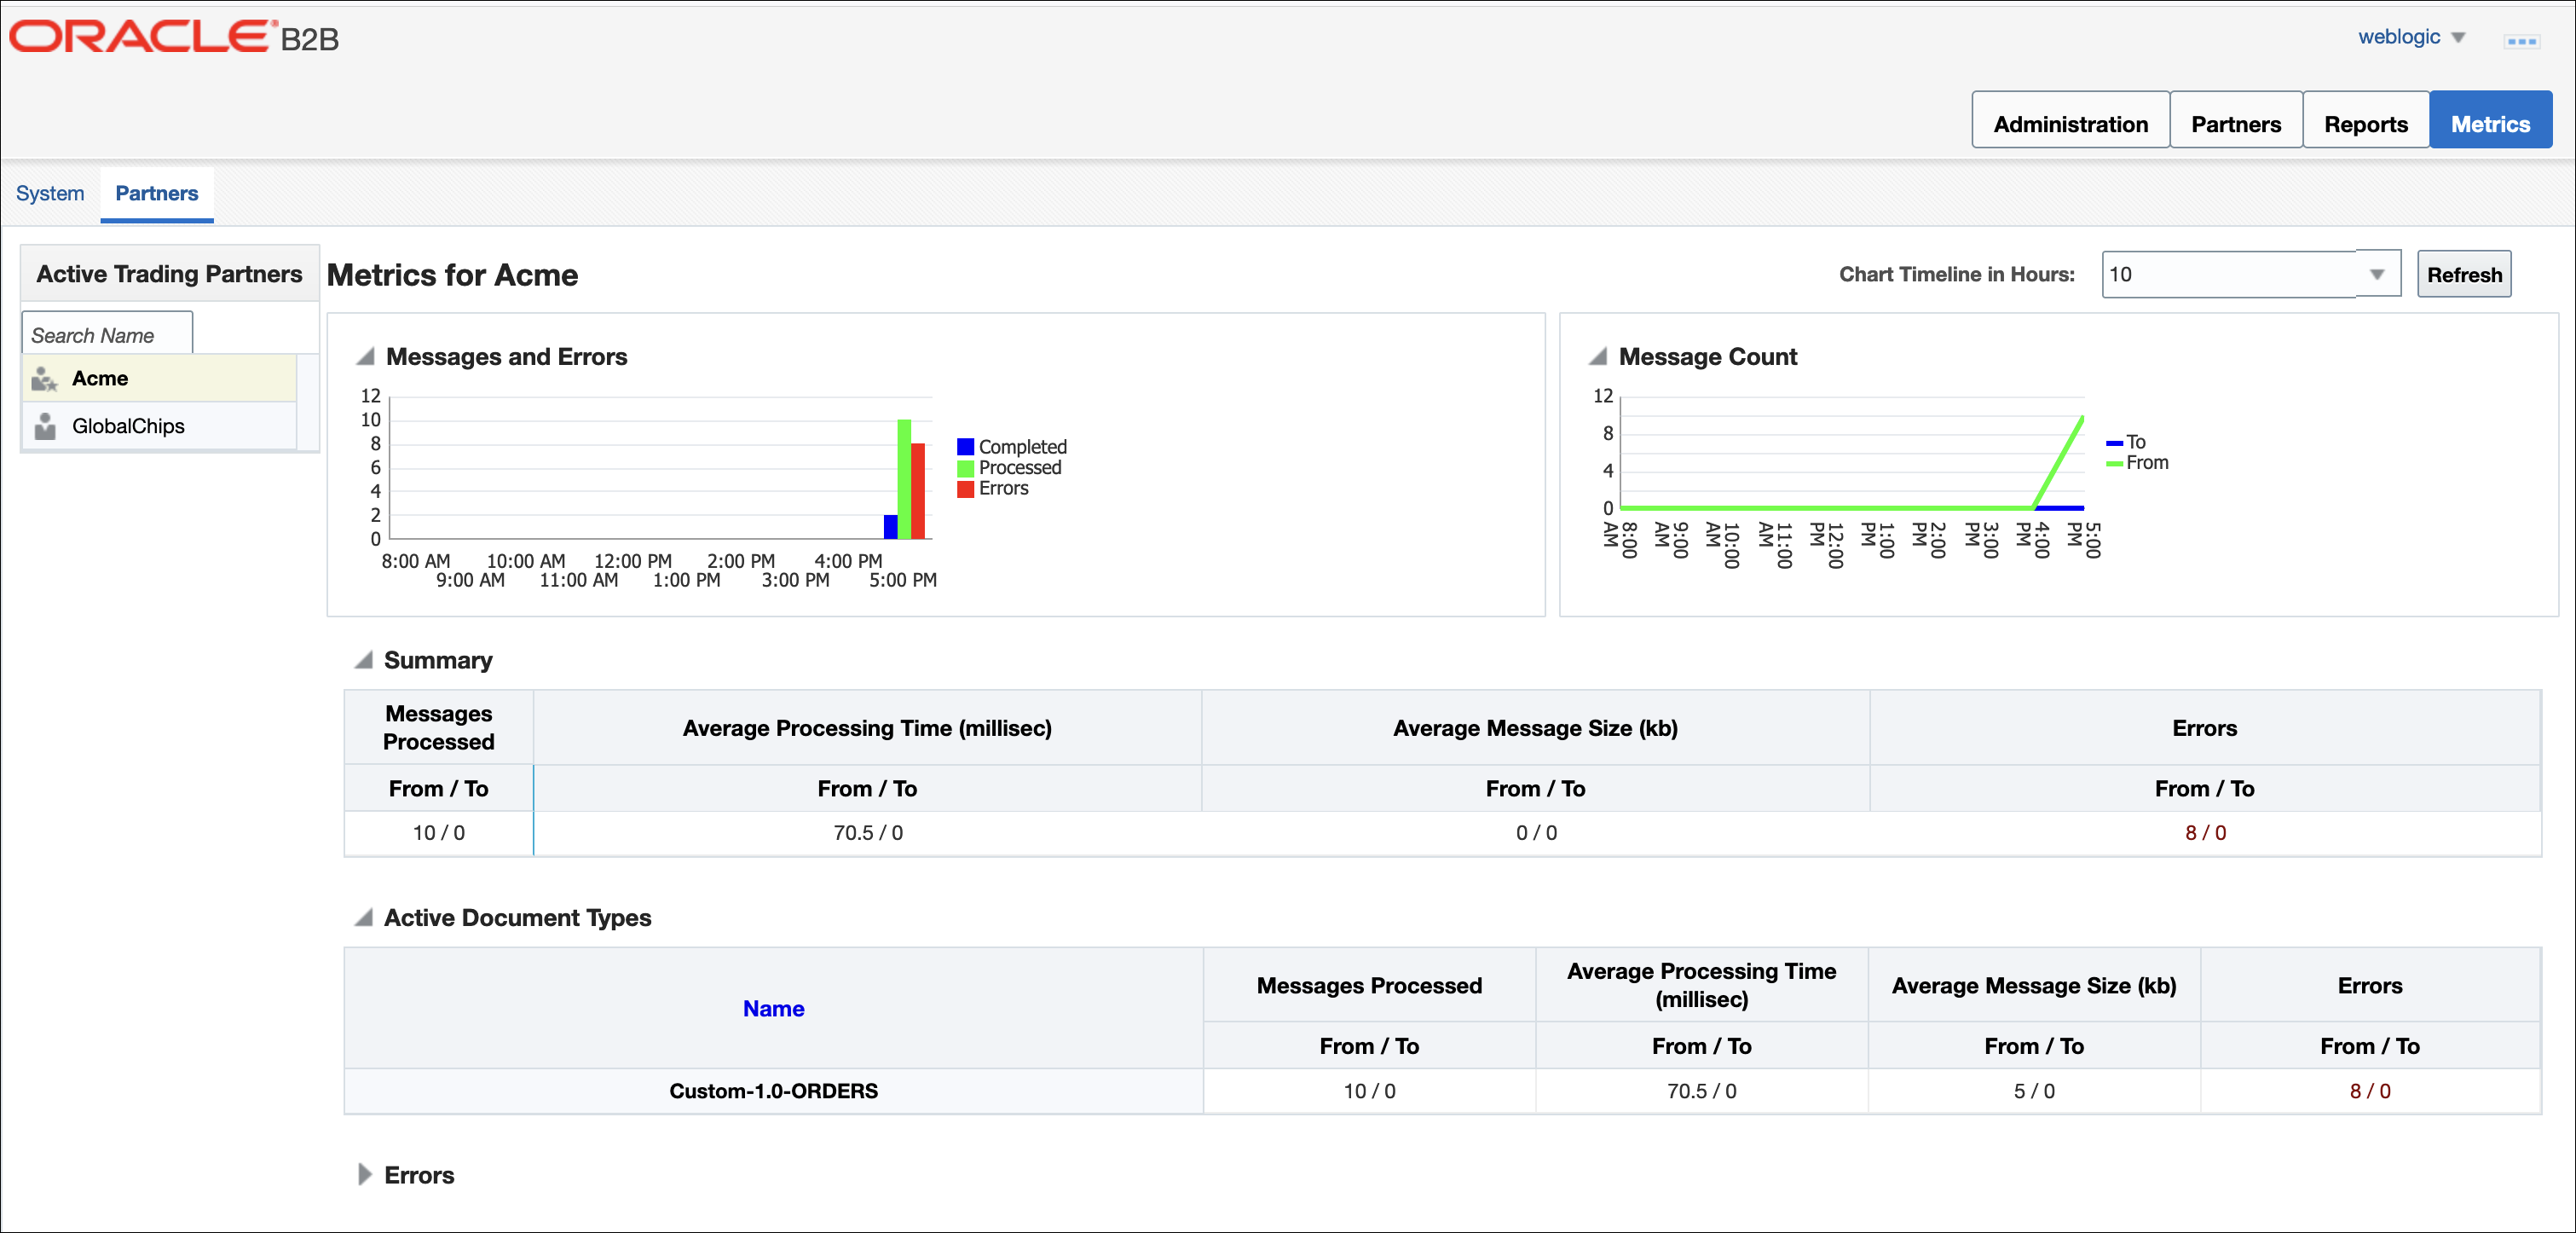2576x1233 pixels.
Task: Collapse the Message Count section
Action: coord(1598,357)
